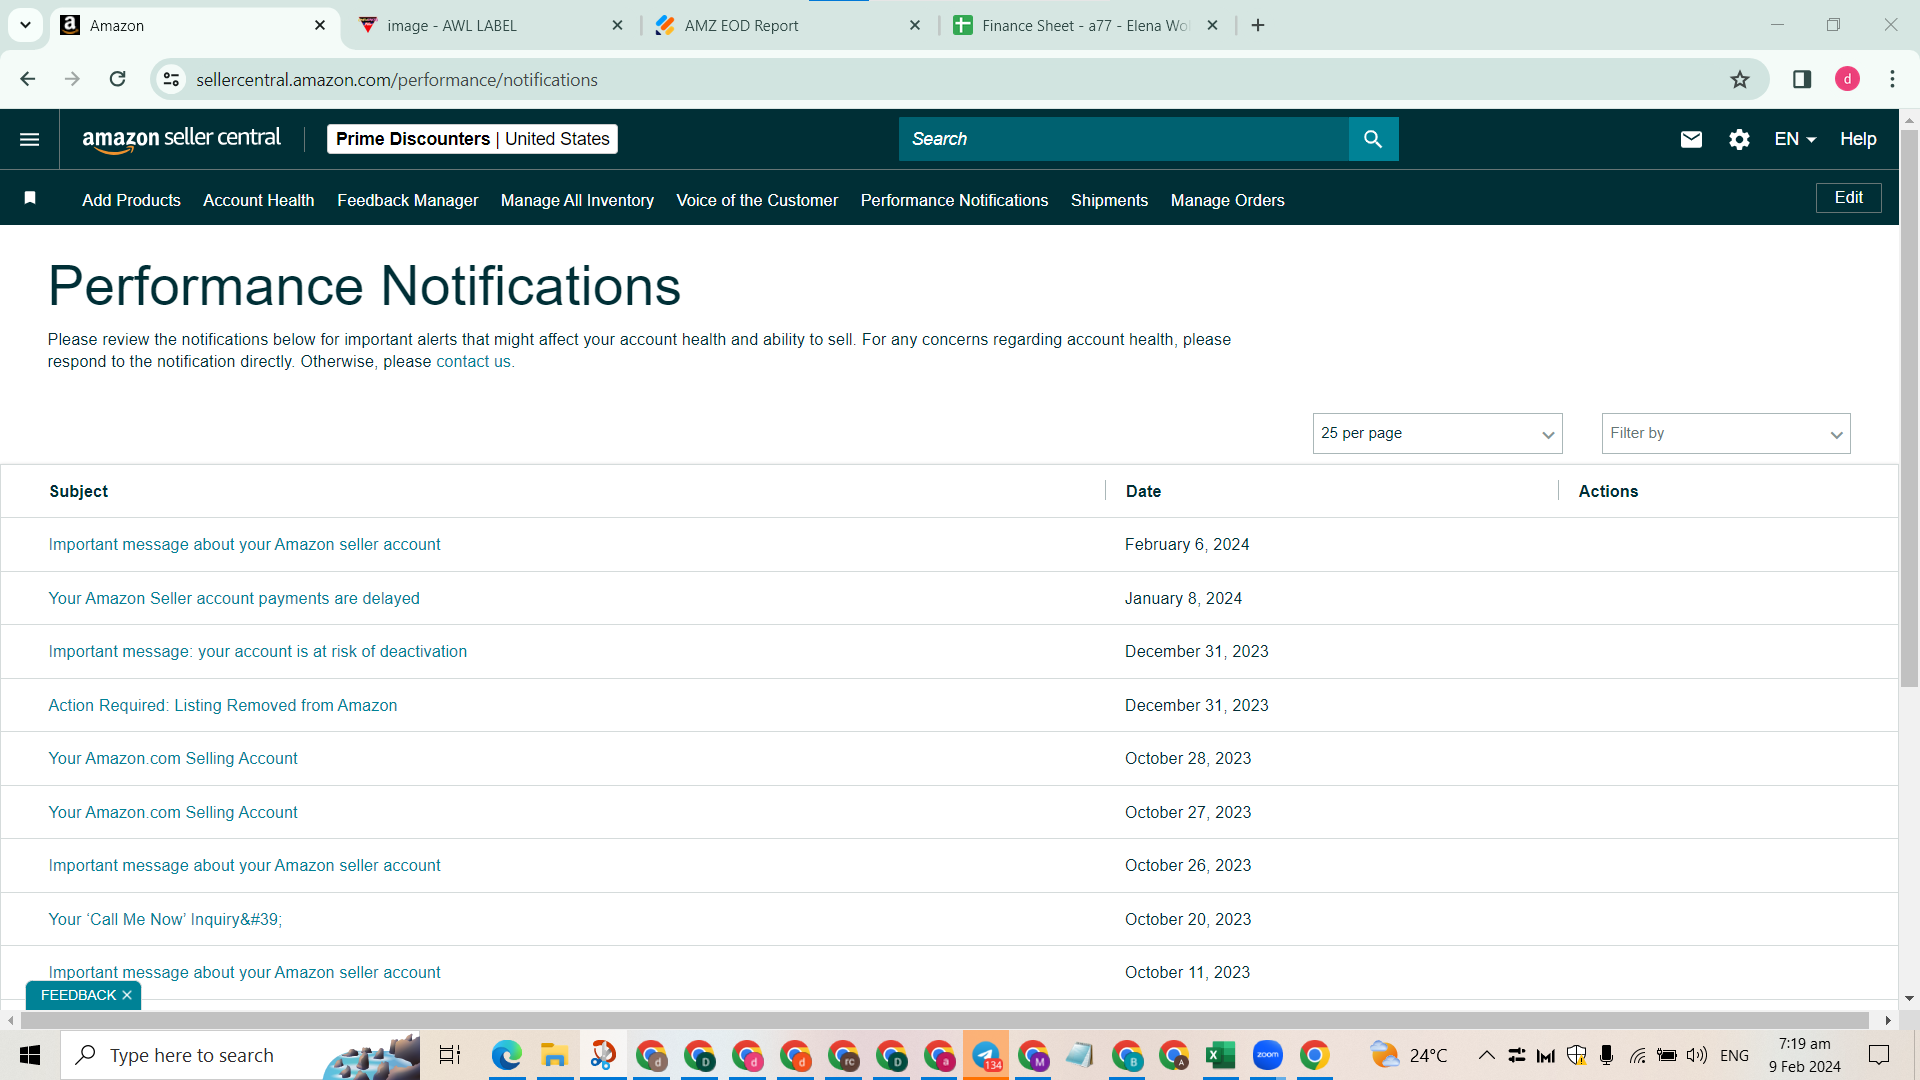
Task: Open the tab search dropdown arrow
Action: (25, 25)
